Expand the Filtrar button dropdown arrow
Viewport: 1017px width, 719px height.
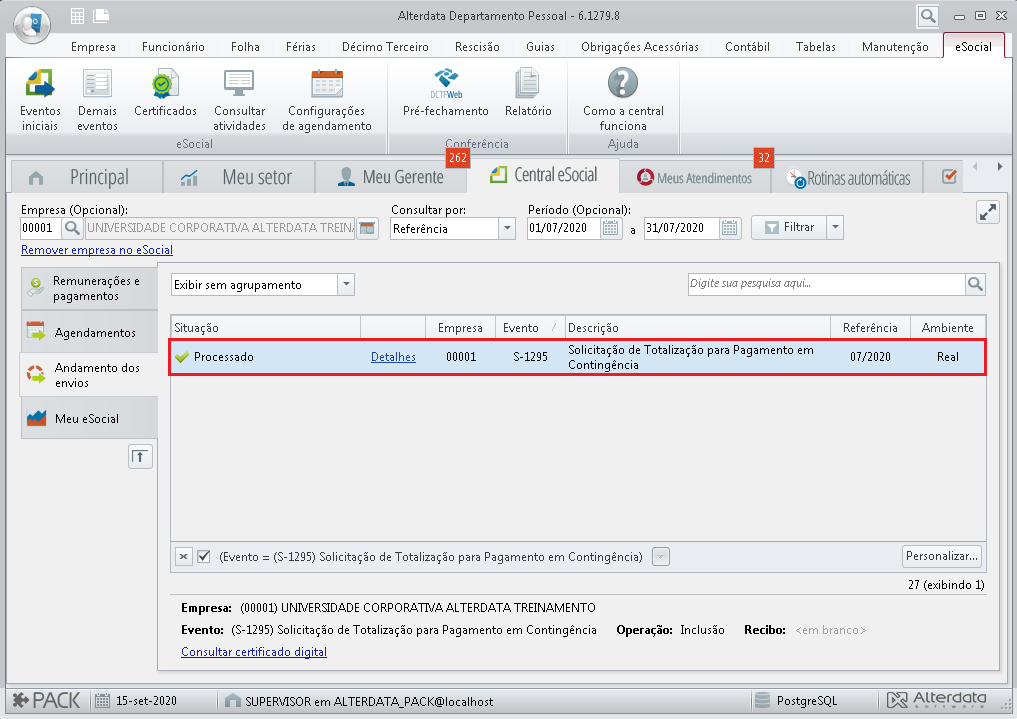835,228
